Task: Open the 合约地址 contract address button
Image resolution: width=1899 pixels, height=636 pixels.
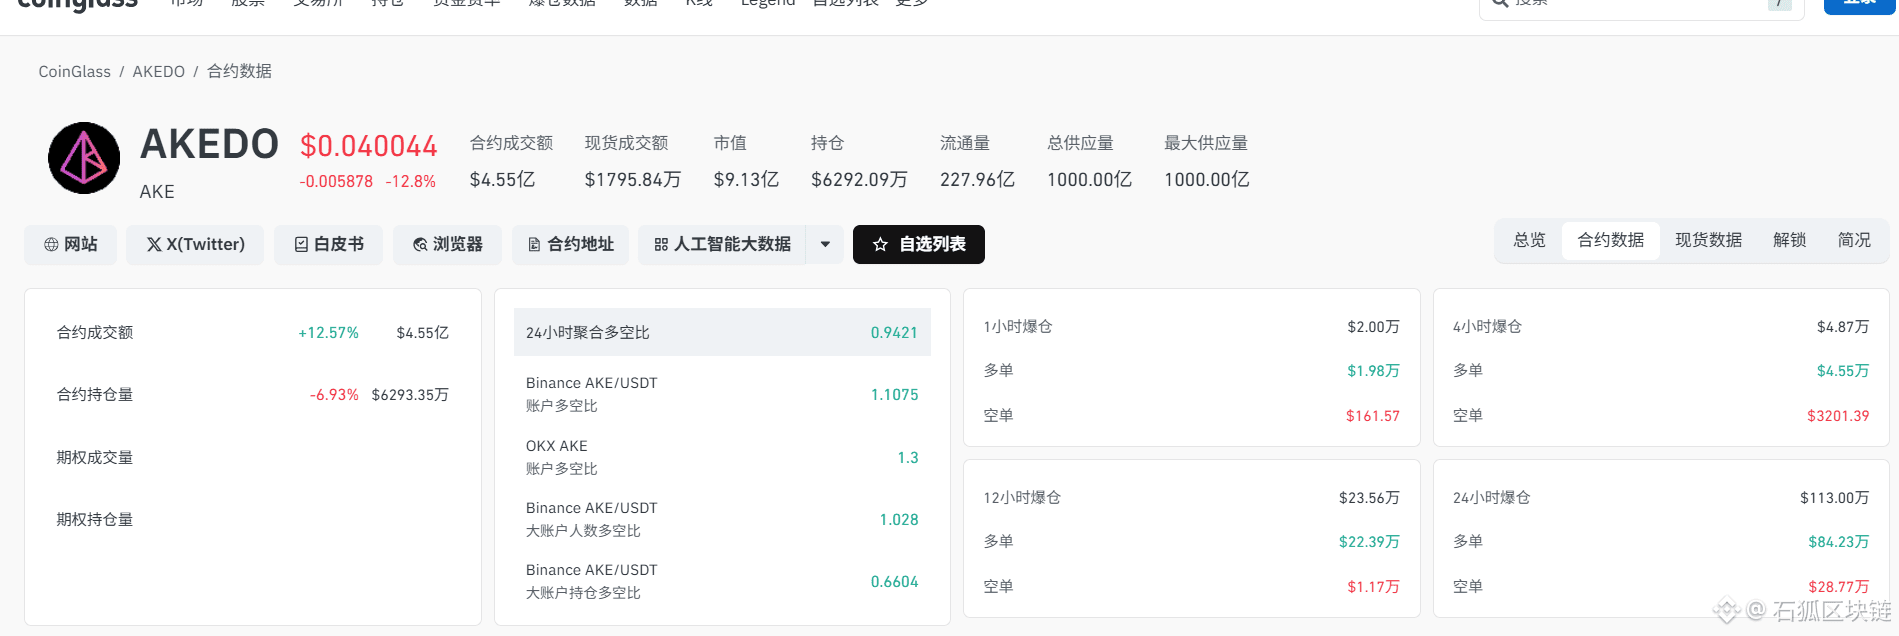Action: (570, 245)
